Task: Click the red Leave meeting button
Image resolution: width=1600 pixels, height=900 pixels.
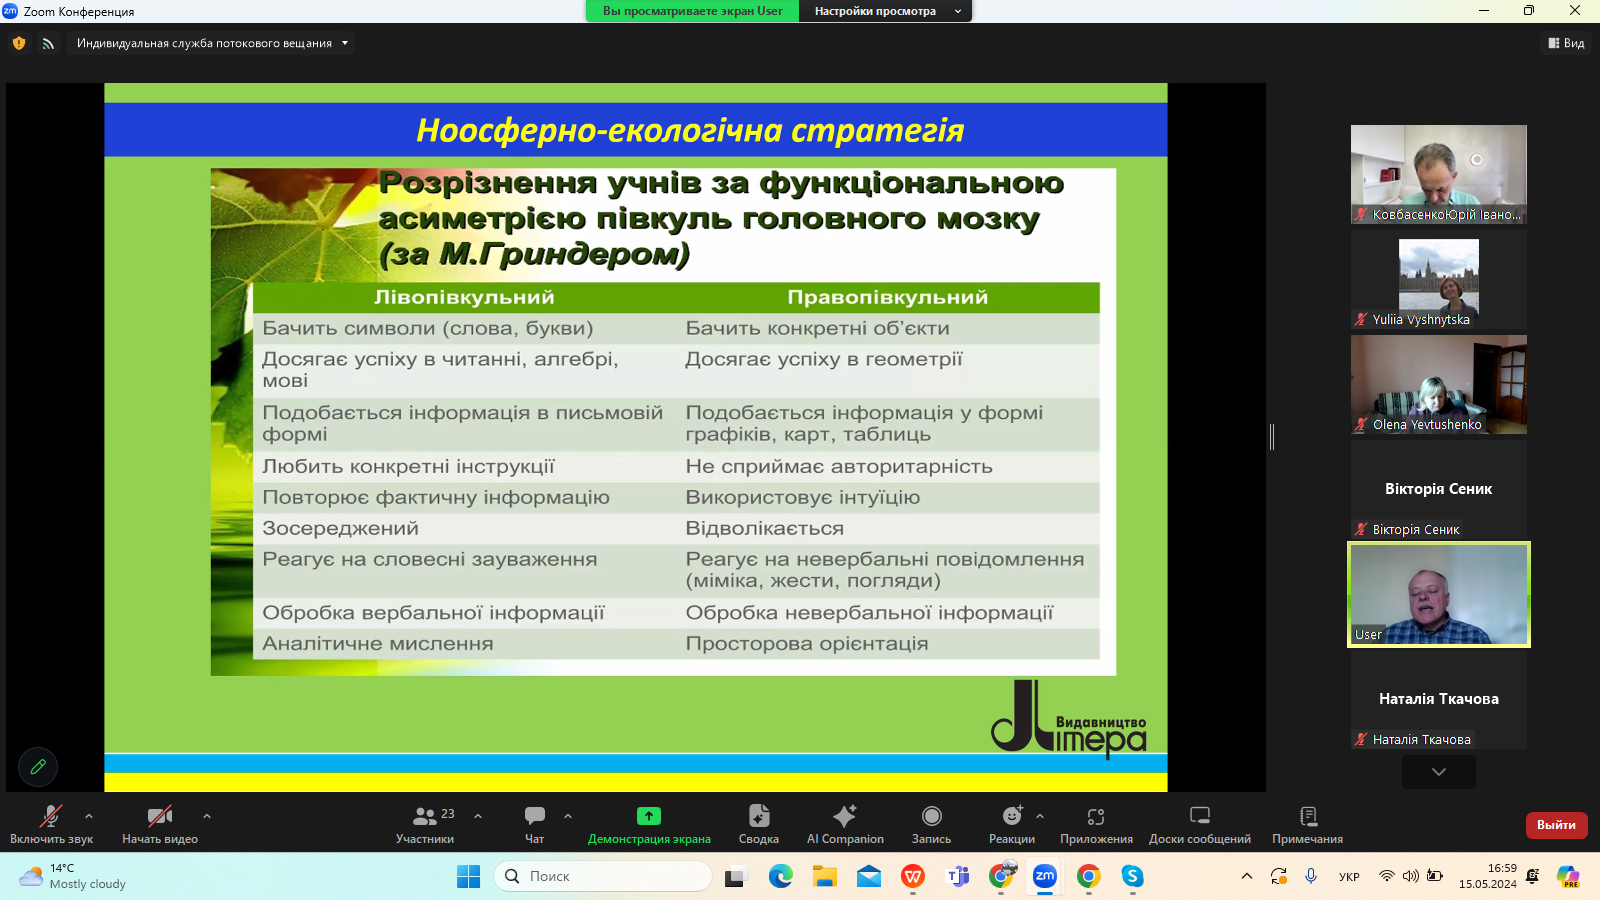Action: click(x=1556, y=825)
